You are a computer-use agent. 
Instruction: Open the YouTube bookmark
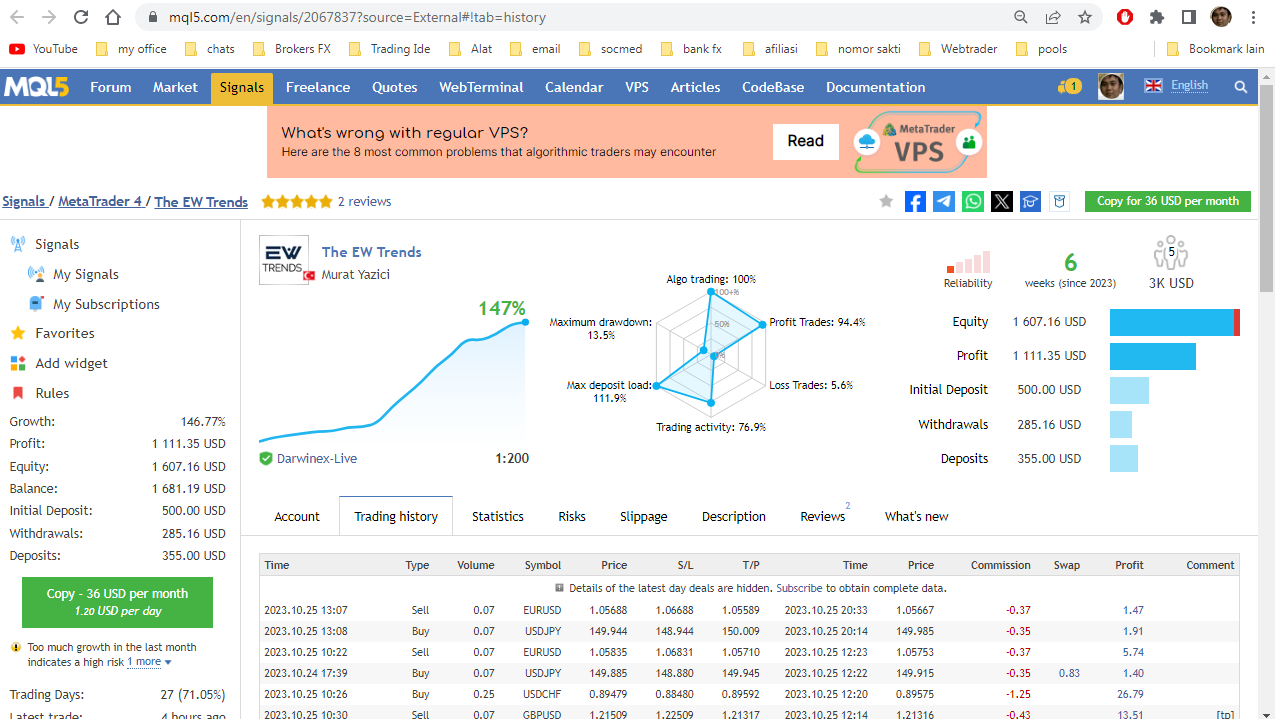click(x=43, y=49)
